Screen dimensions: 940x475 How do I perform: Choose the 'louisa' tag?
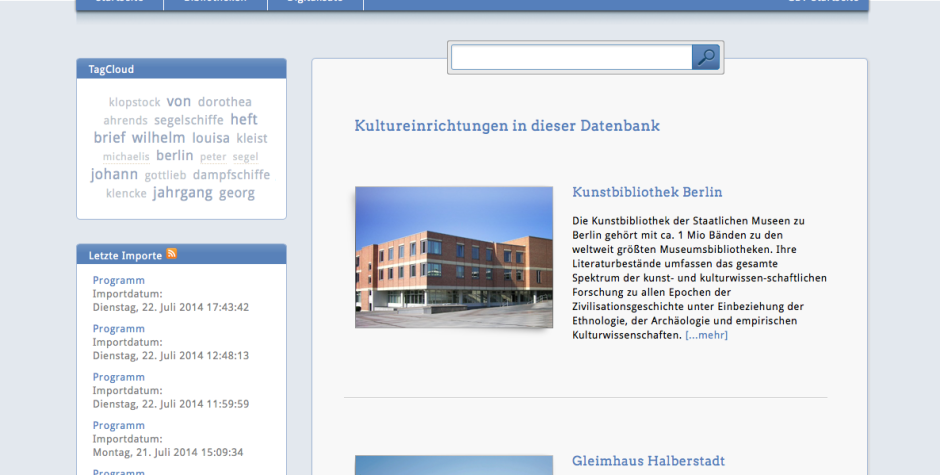pos(211,138)
